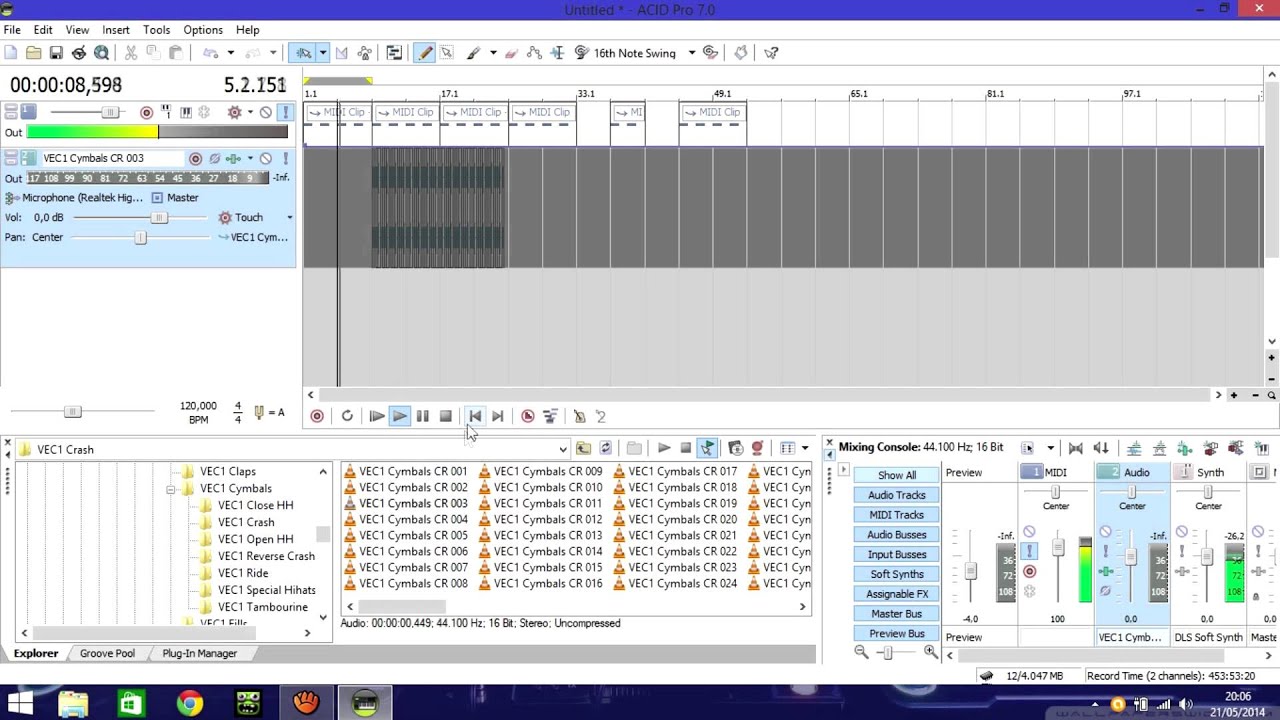Click the Cut scissors toolbar icon
1280x720 pixels.
(131, 53)
